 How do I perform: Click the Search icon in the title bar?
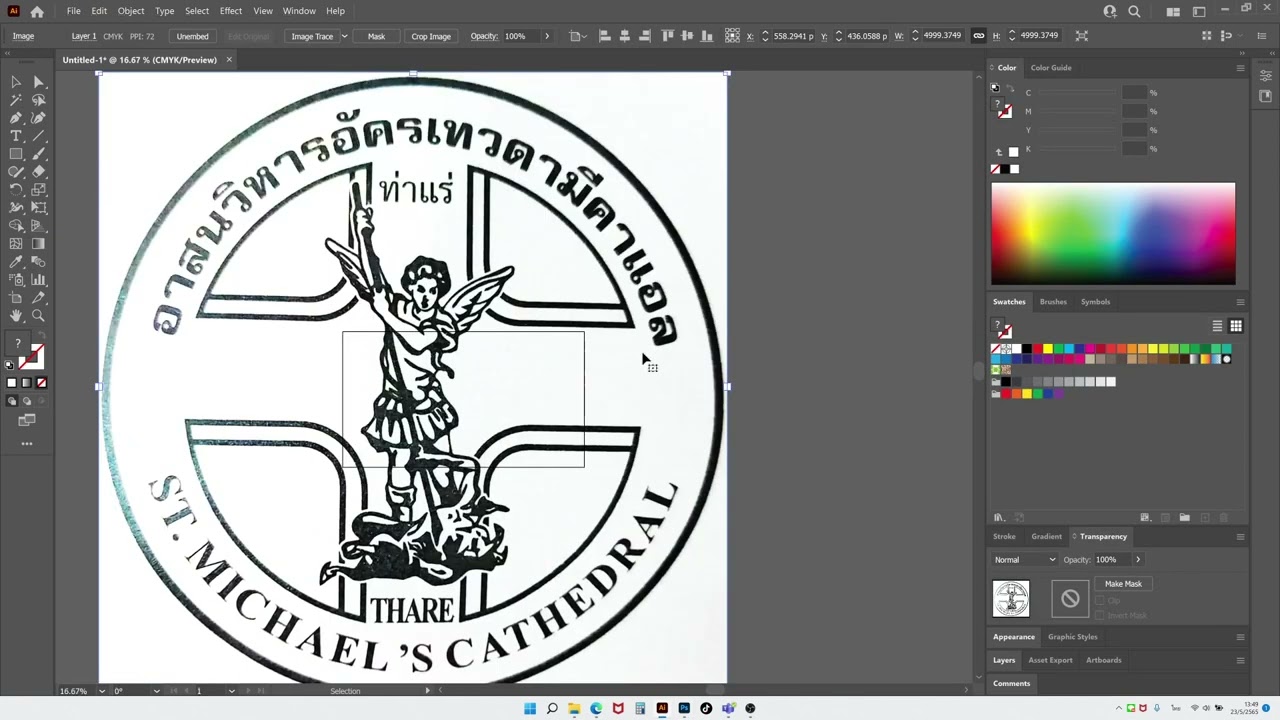tap(1134, 11)
